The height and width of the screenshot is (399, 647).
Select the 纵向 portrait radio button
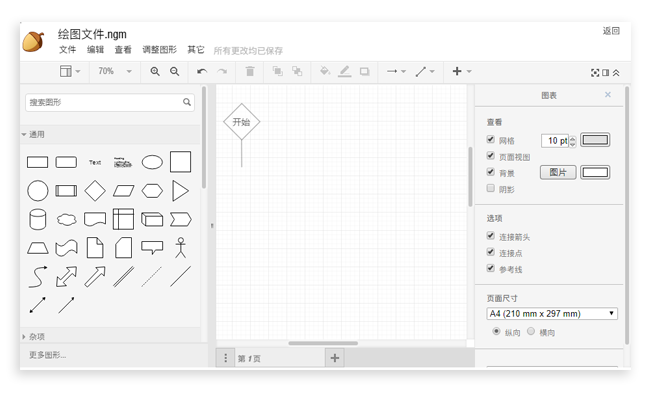[x=496, y=331]
